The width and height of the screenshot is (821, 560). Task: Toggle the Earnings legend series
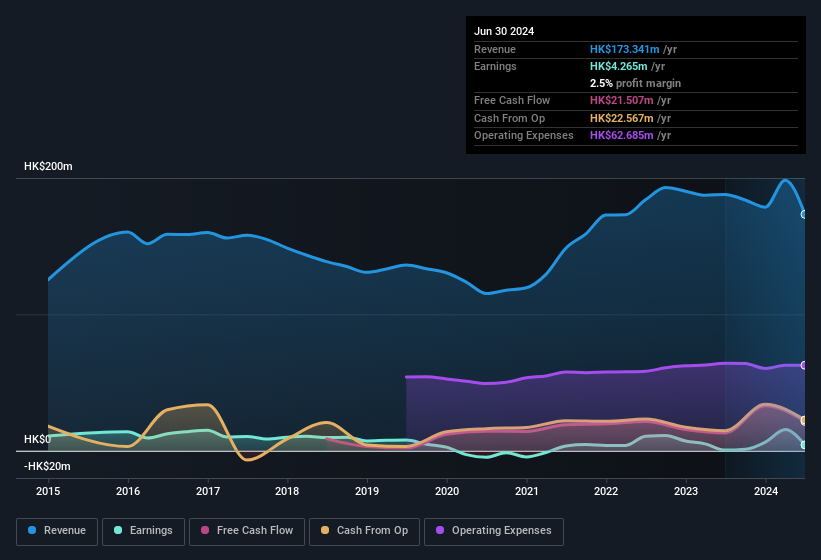143,531
